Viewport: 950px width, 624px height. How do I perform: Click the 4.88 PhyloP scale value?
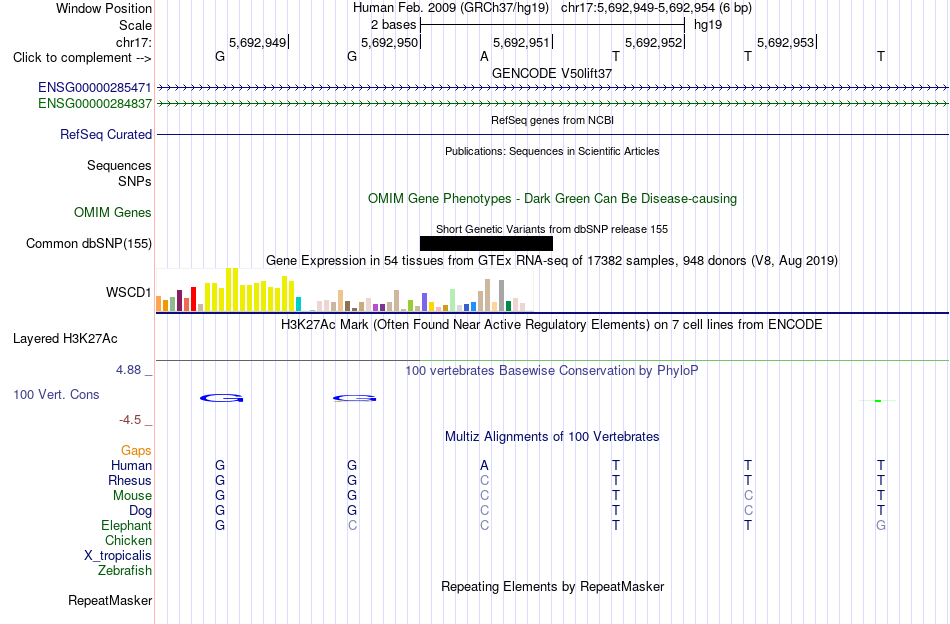coord(128,370)
